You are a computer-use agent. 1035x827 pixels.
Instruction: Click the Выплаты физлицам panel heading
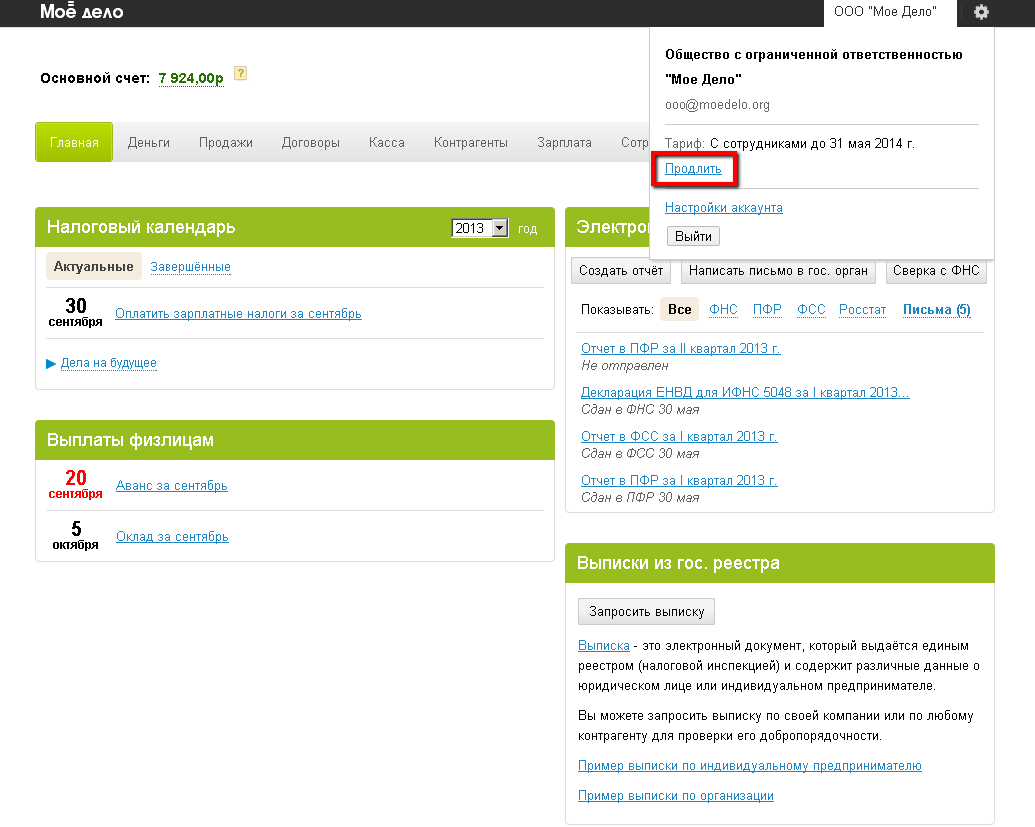pos(130,440)
